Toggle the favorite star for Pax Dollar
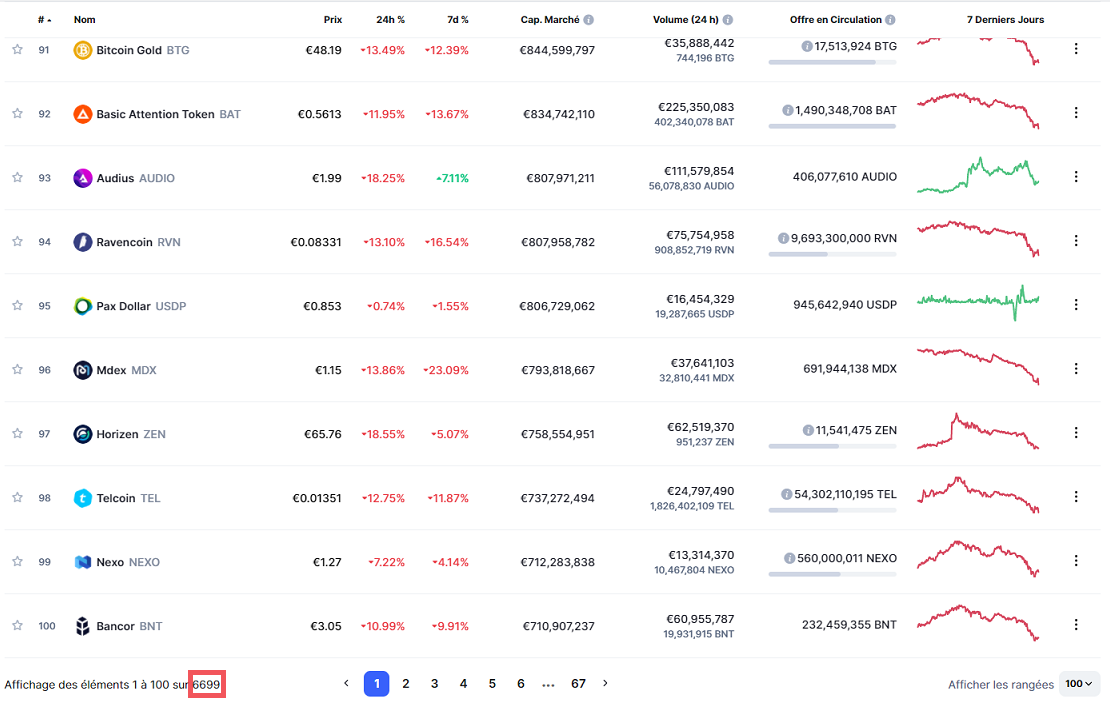The width and height of the screenshot is (1110, 714). (x=16, y=304)
